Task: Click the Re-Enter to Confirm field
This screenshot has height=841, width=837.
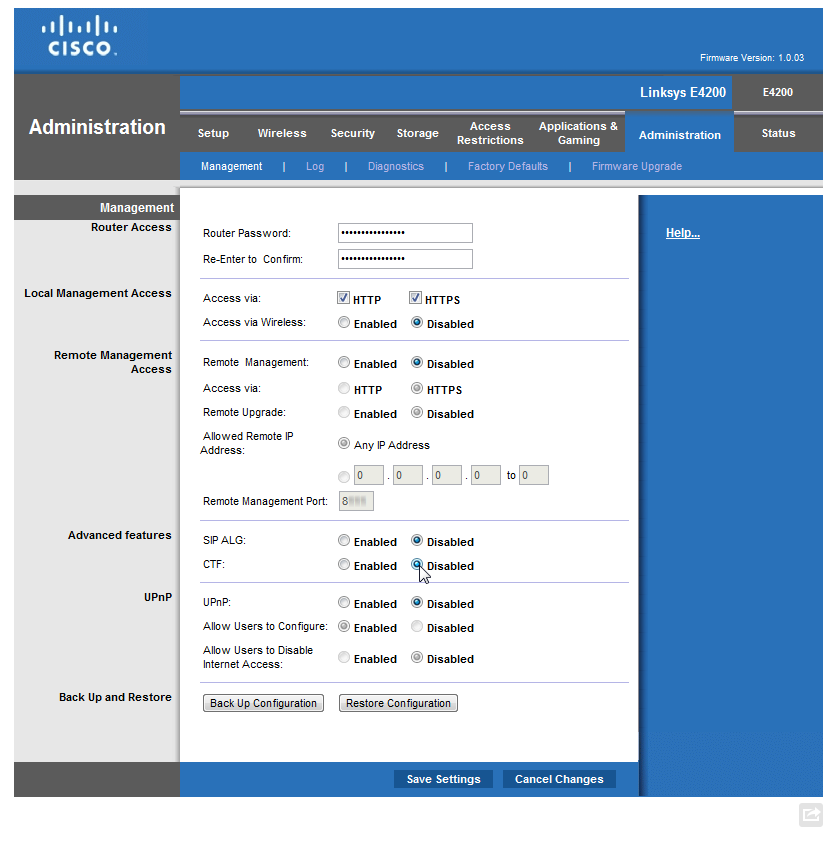Action: coord(405,259)
